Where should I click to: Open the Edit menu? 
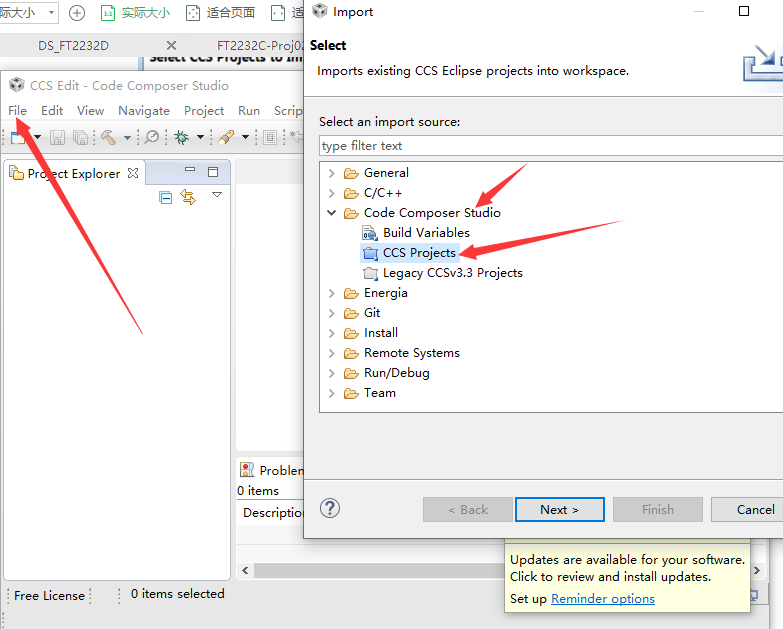coord(52,110)
